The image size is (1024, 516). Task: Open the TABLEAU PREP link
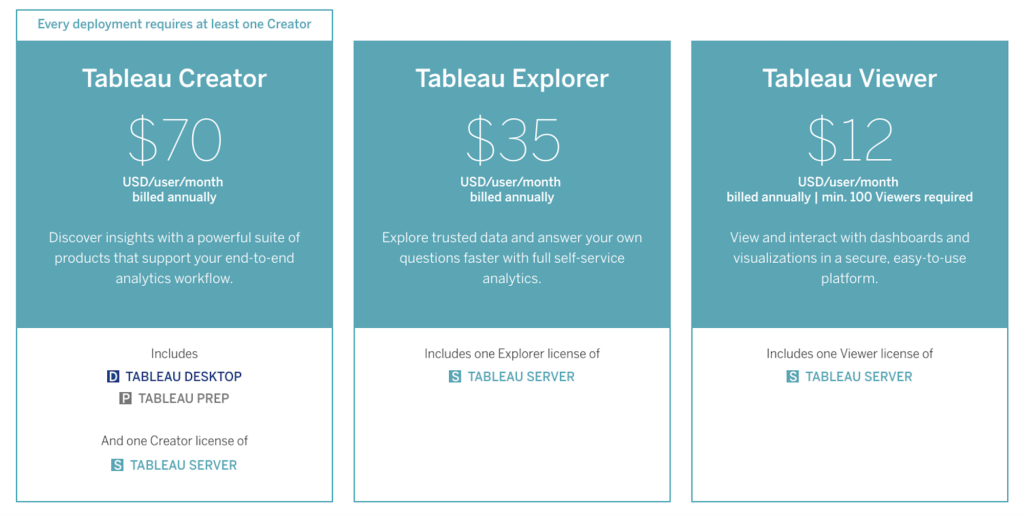click(184, 398)
